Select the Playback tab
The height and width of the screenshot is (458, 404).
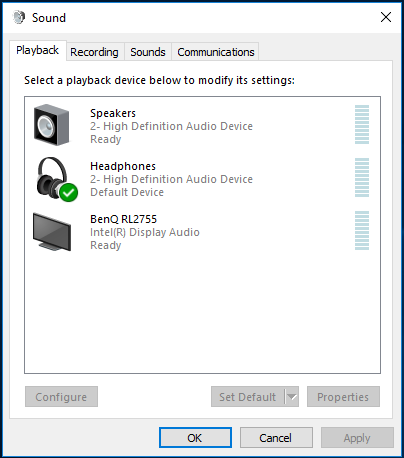[37, 50]
